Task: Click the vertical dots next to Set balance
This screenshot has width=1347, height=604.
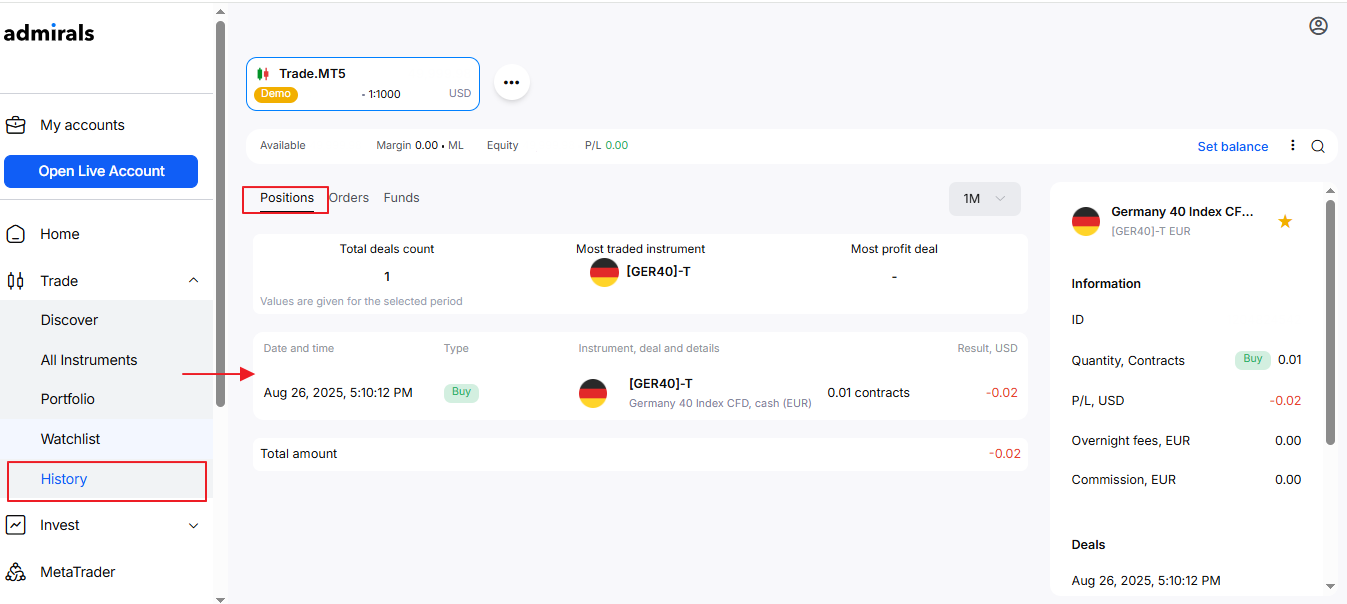Action: [1292, 145]
